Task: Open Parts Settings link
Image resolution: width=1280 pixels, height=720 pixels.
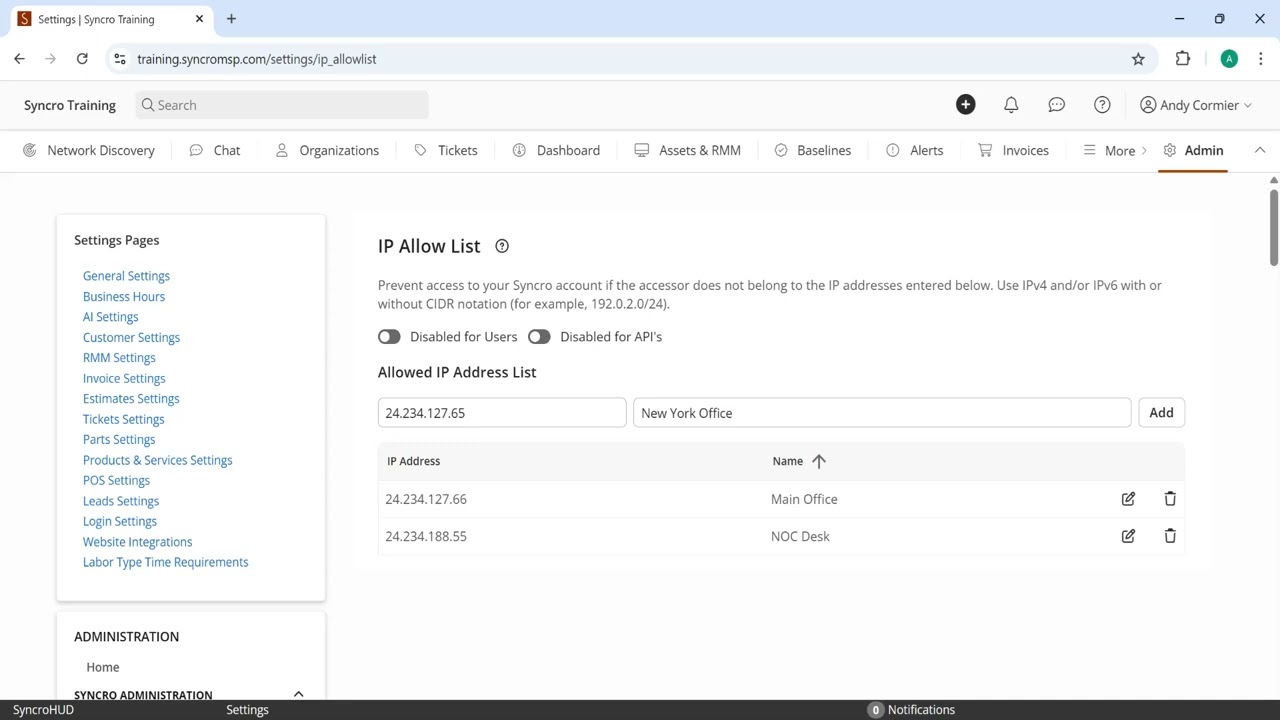Action: point(119,440)
